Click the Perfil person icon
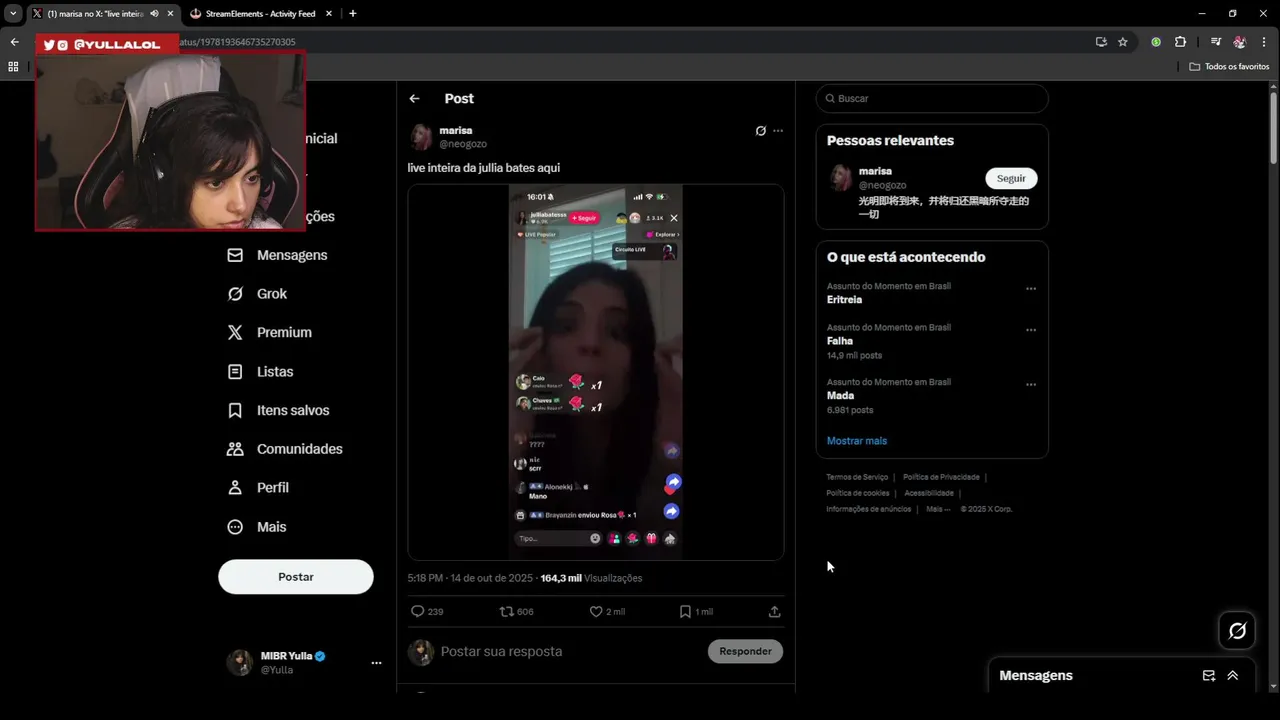 pos(235,488)
